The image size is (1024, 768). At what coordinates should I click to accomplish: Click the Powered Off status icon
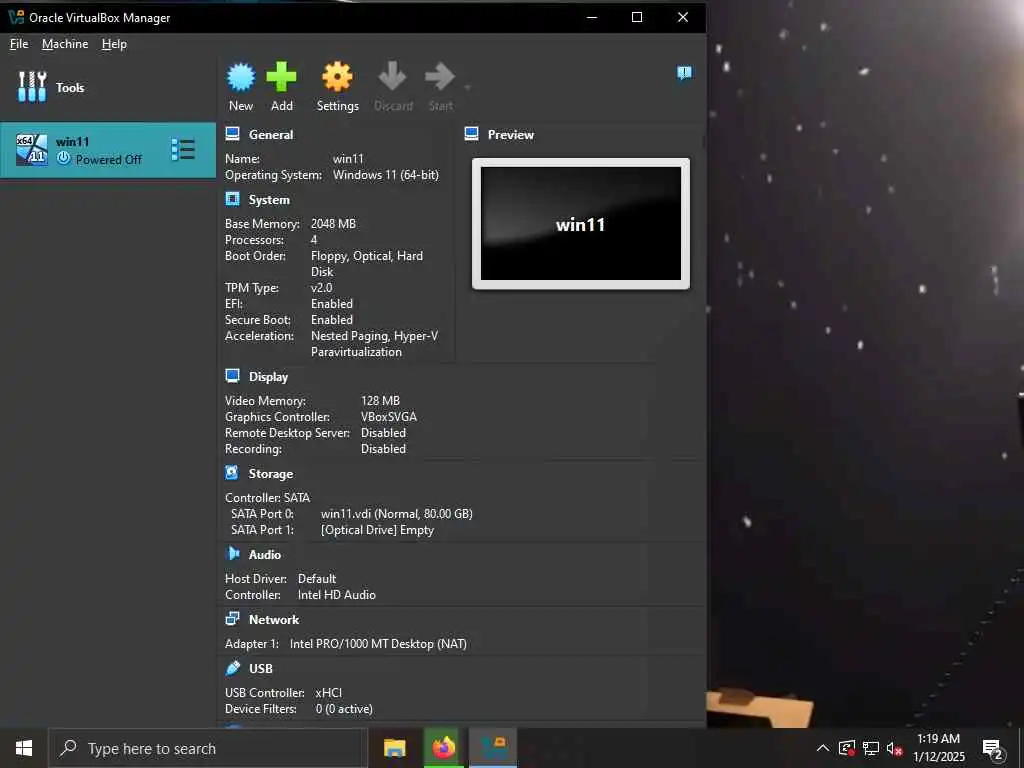[x=63, y=159]
